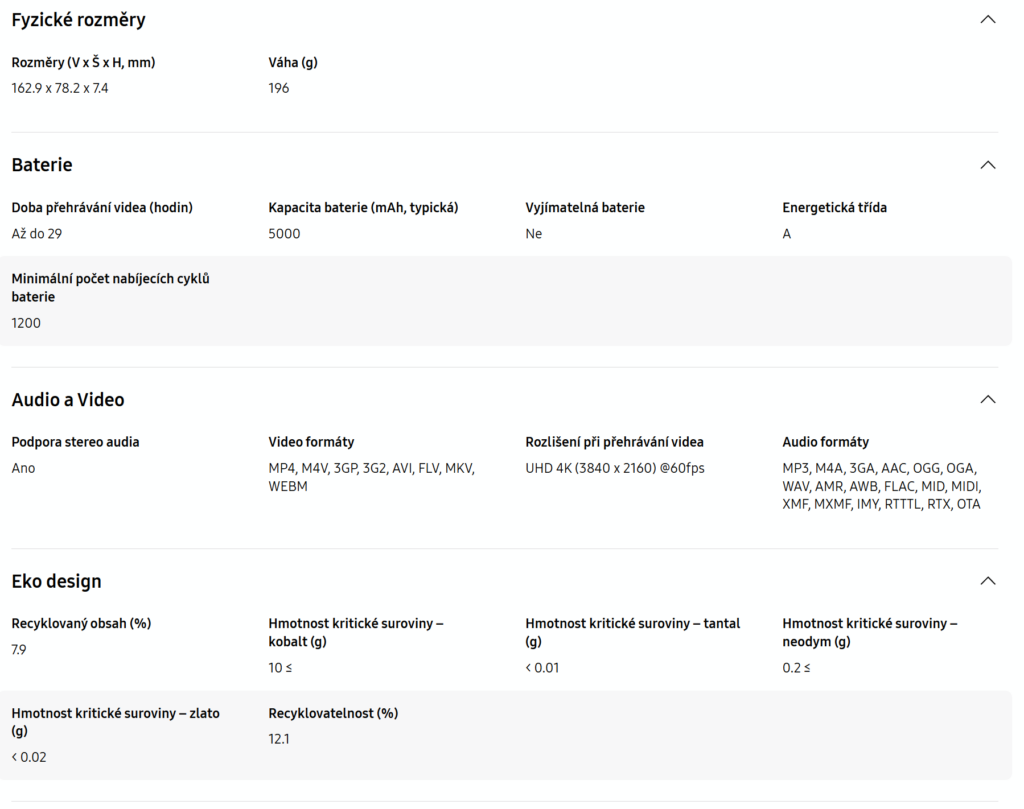Image resolution: width=1024 pixels, height=809 pixels.
Task: Collapse the Audio a Video chevron
Action: click(x=988, y=399)
